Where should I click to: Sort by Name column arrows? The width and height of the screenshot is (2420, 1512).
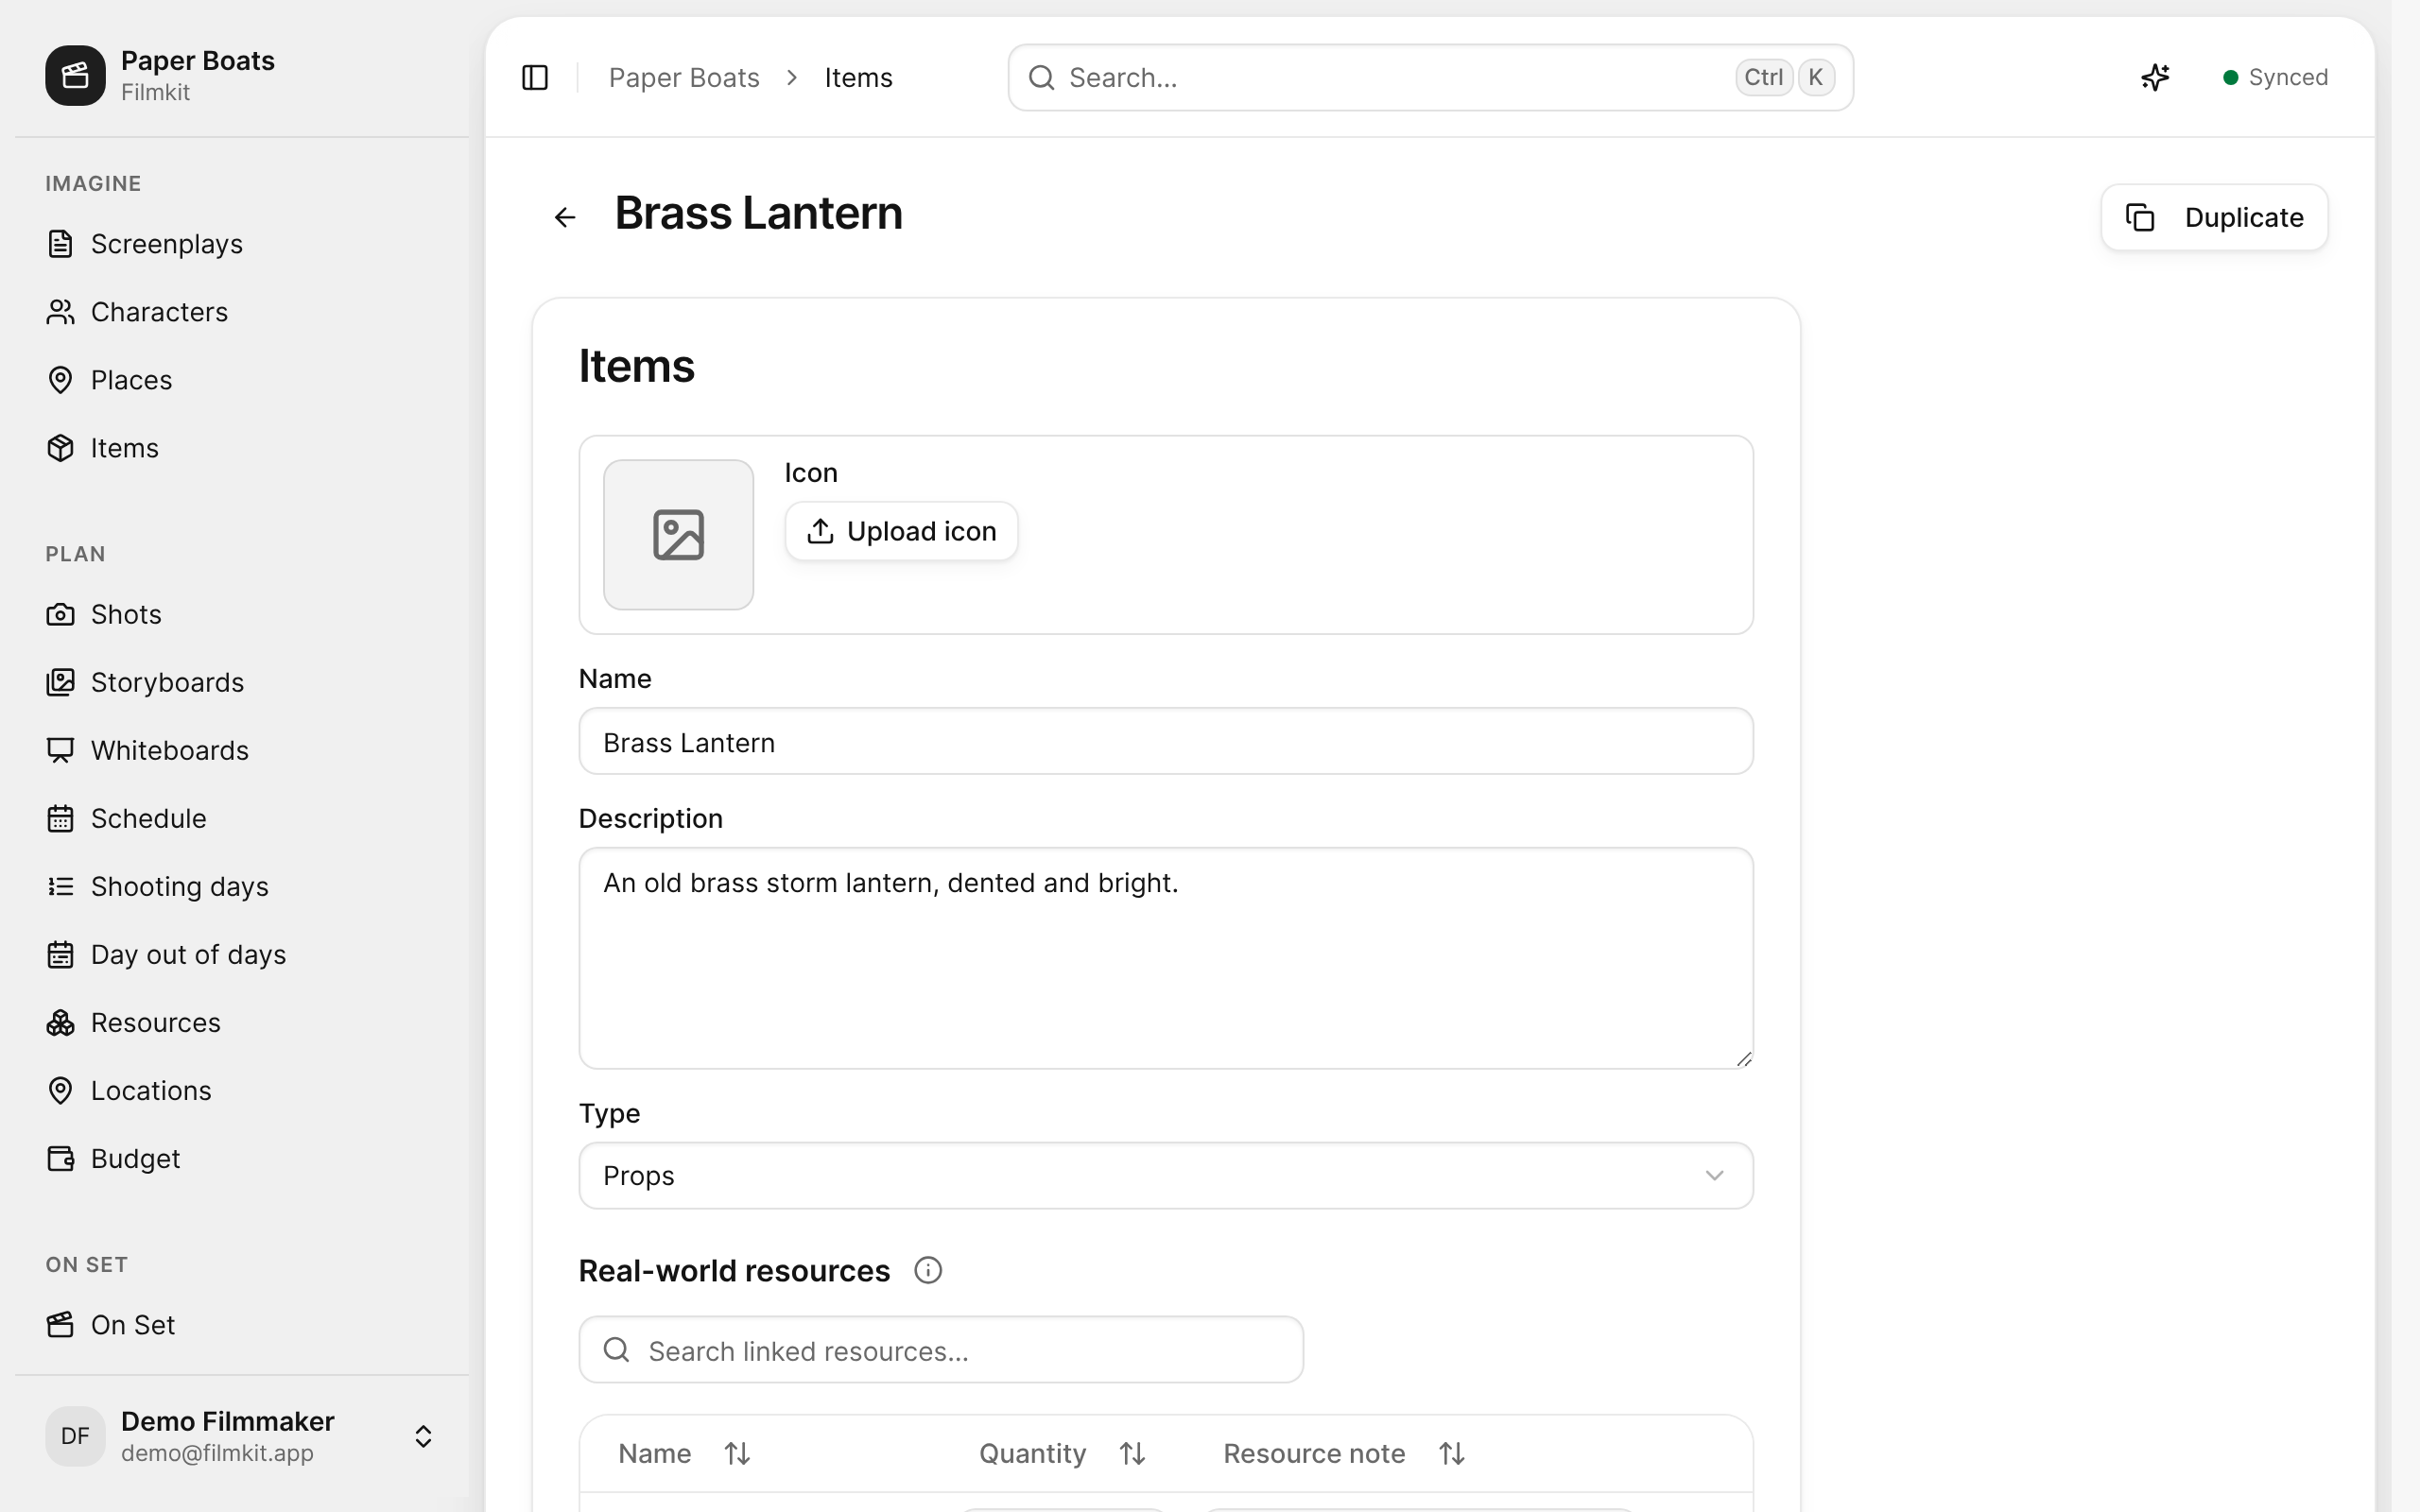tap(737, 1453)
